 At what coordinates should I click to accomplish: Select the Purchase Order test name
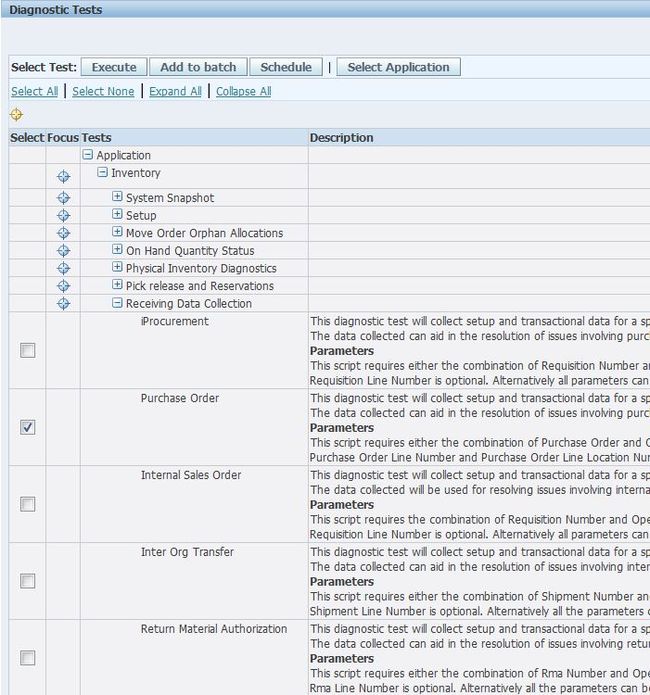[180, 398]
